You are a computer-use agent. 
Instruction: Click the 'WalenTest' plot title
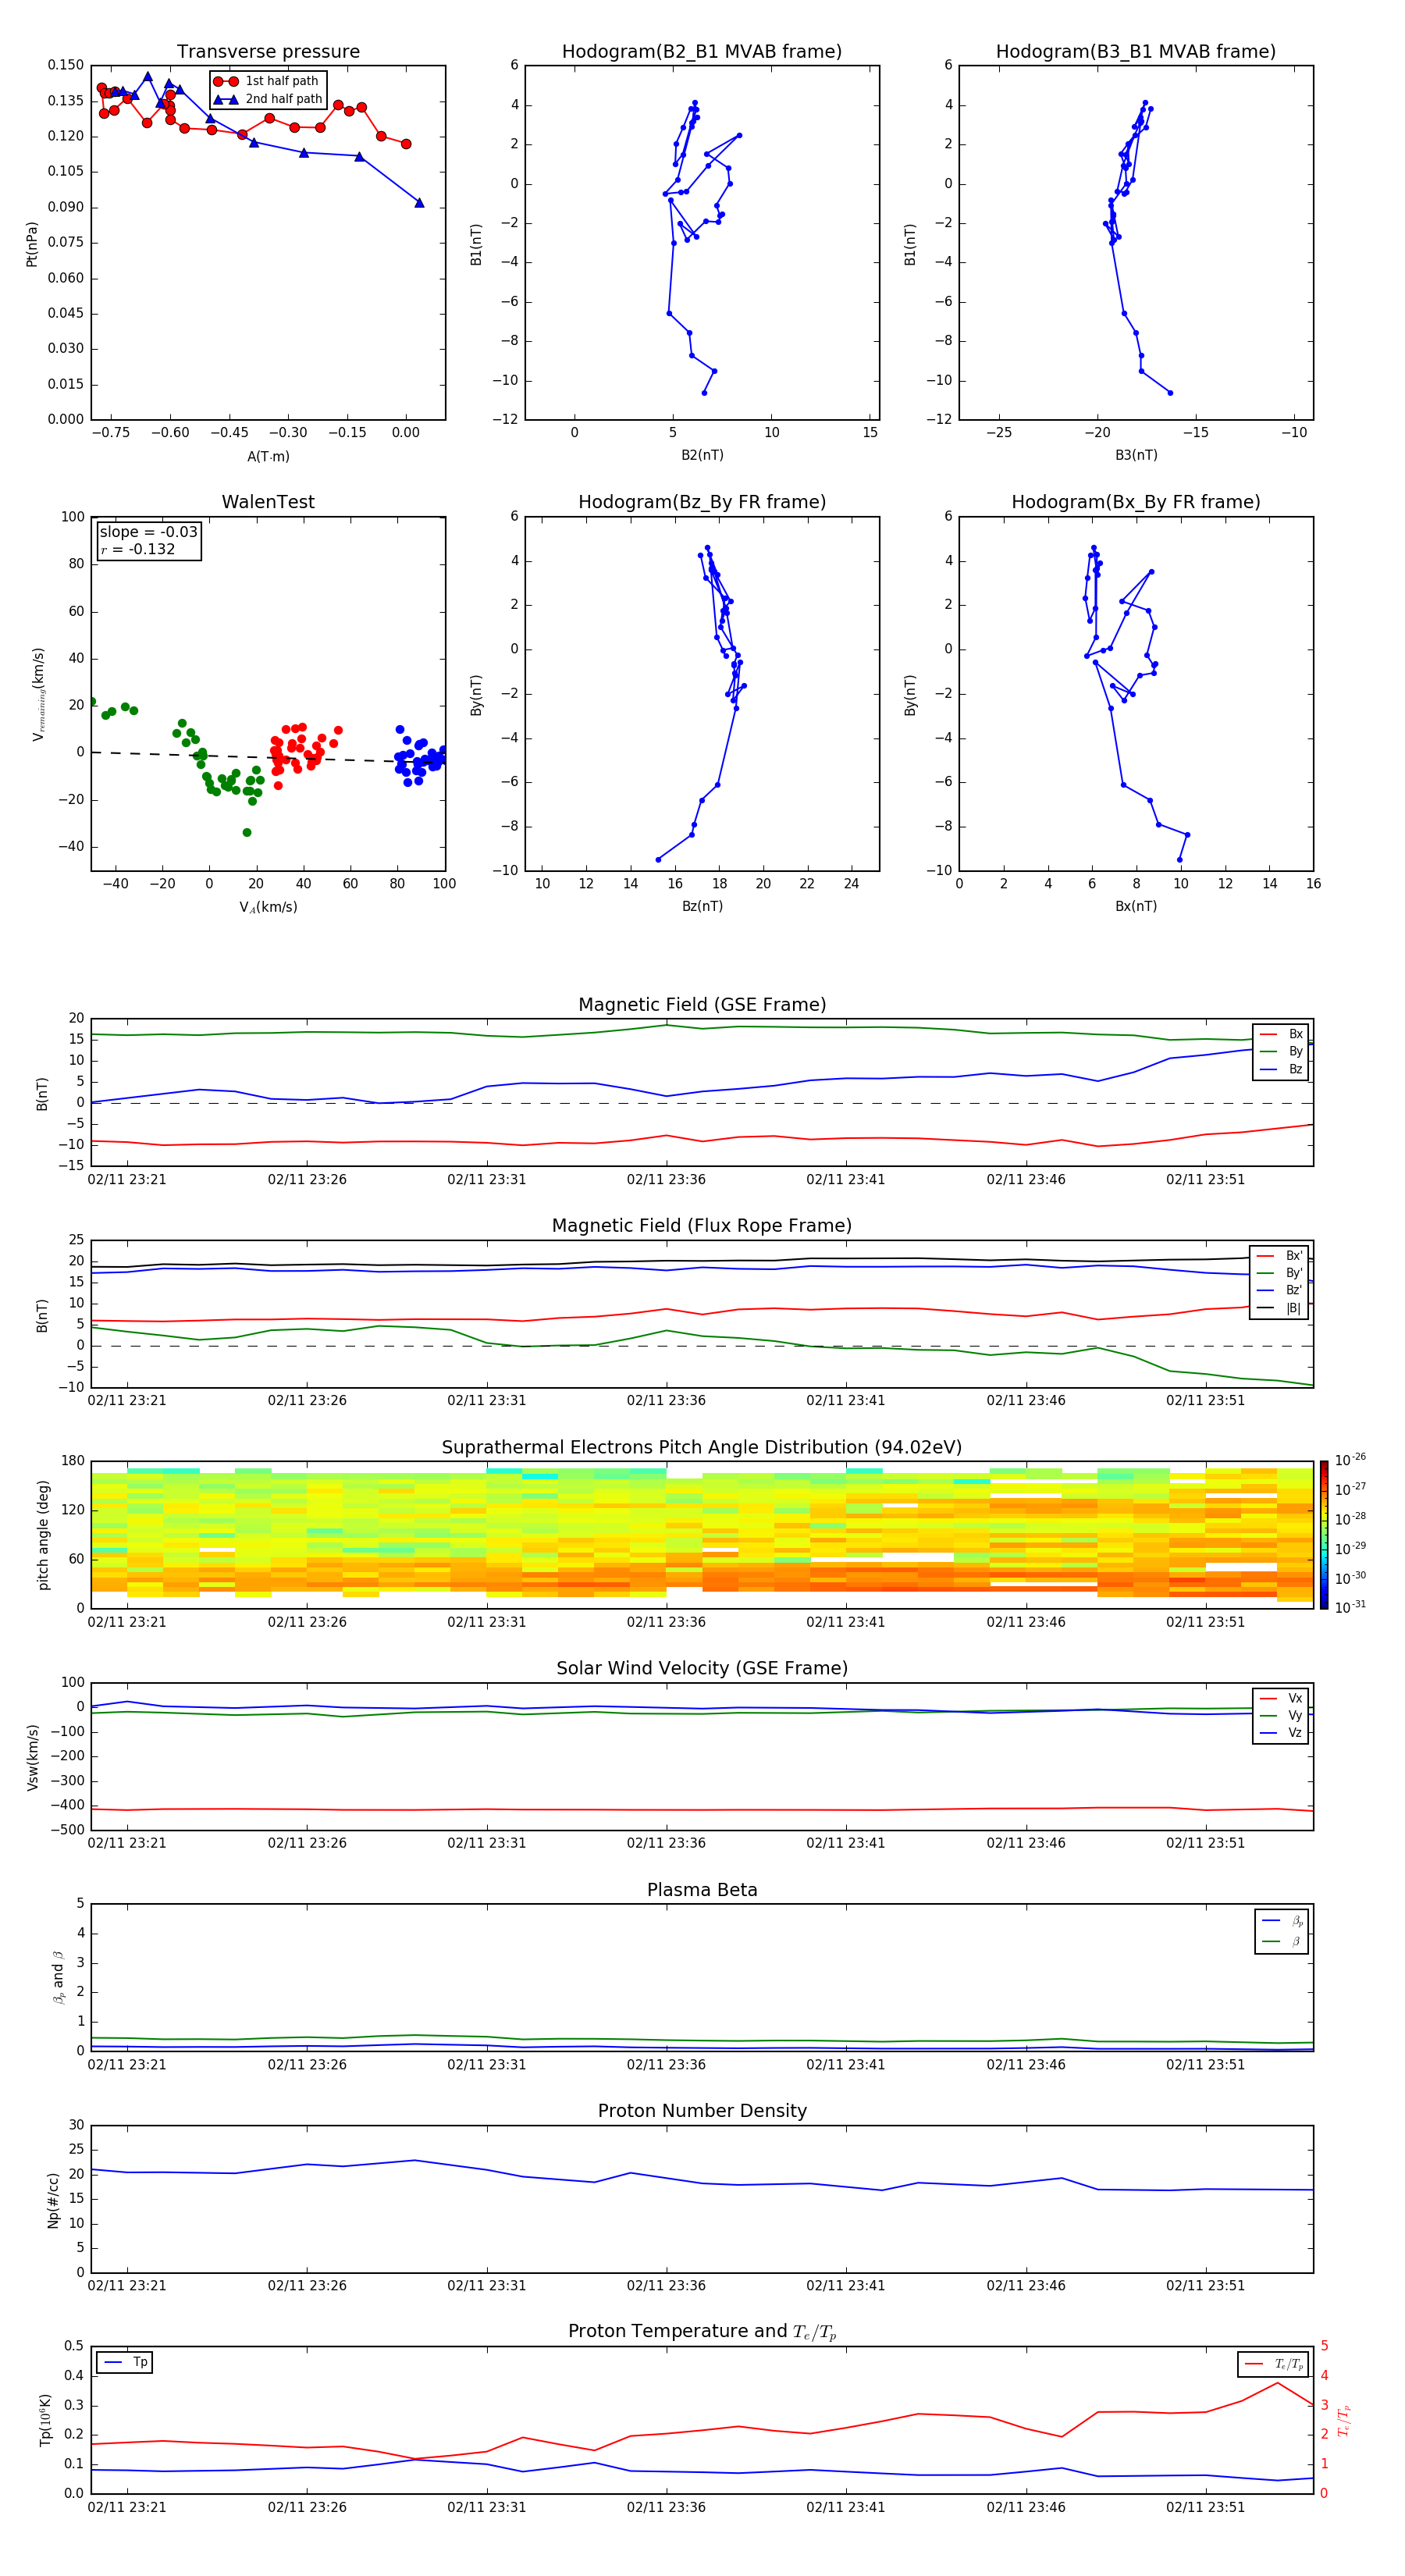(268, 502)
